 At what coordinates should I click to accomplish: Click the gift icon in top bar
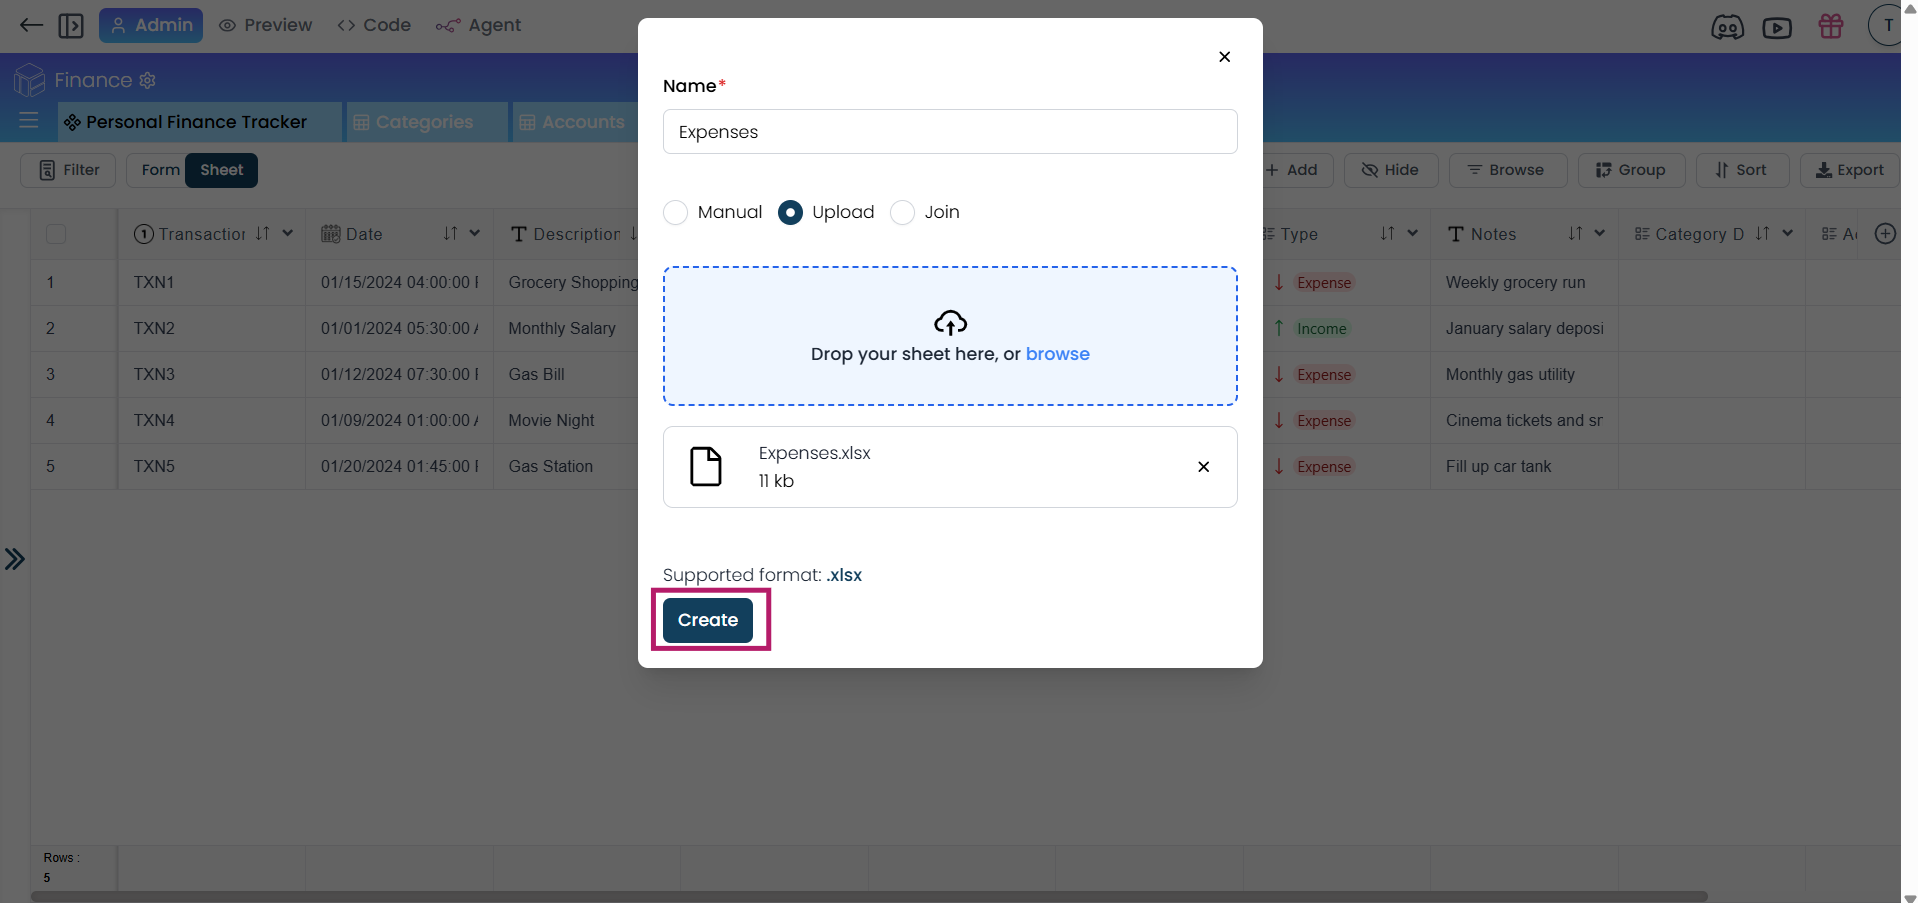(1830, 26)
